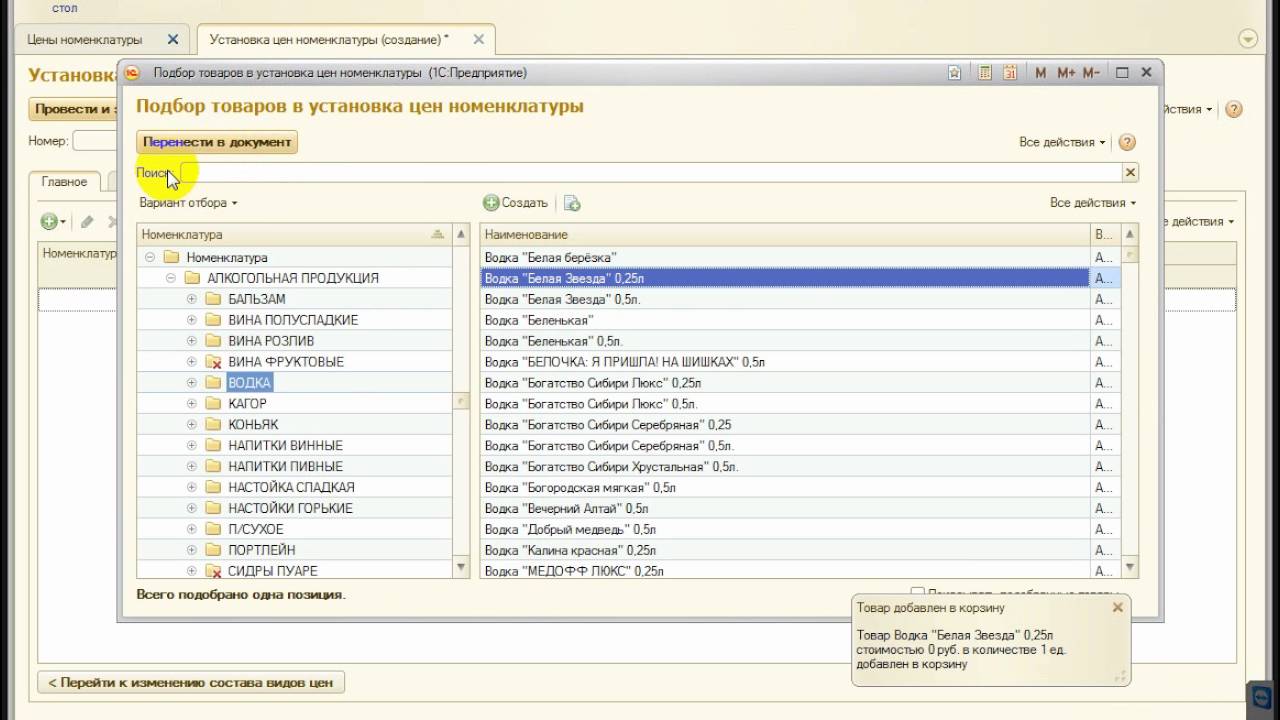Click the copy item icon next to Создать
This screenshot has width=1280, height=720.
pyautogui.click(x=572, y=203)
